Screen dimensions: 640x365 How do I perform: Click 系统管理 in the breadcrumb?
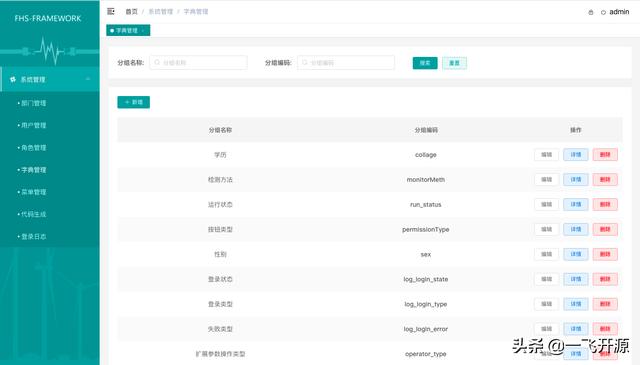(x=160, y=11)
